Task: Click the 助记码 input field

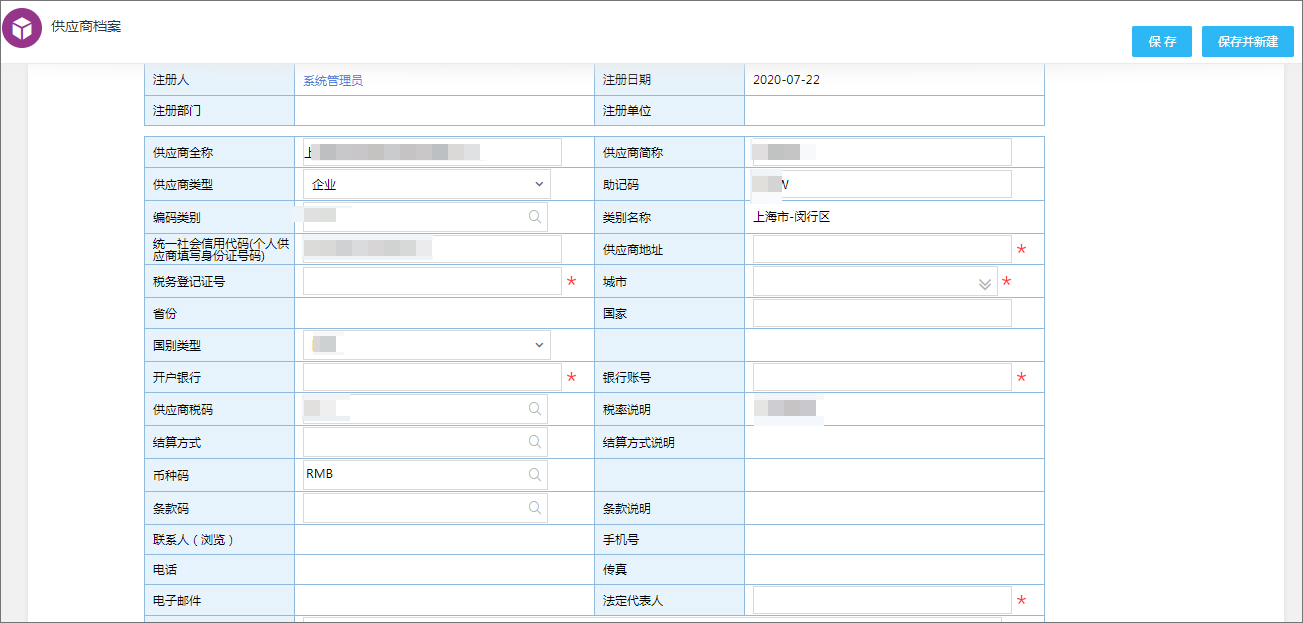Action: [x=880, y=184]
